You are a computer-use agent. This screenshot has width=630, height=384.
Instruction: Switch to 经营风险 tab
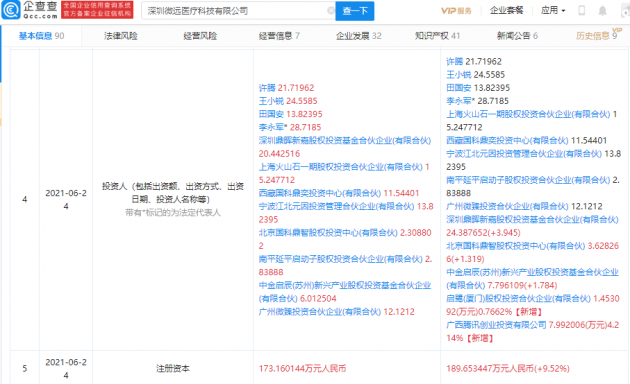click(200, 36)
